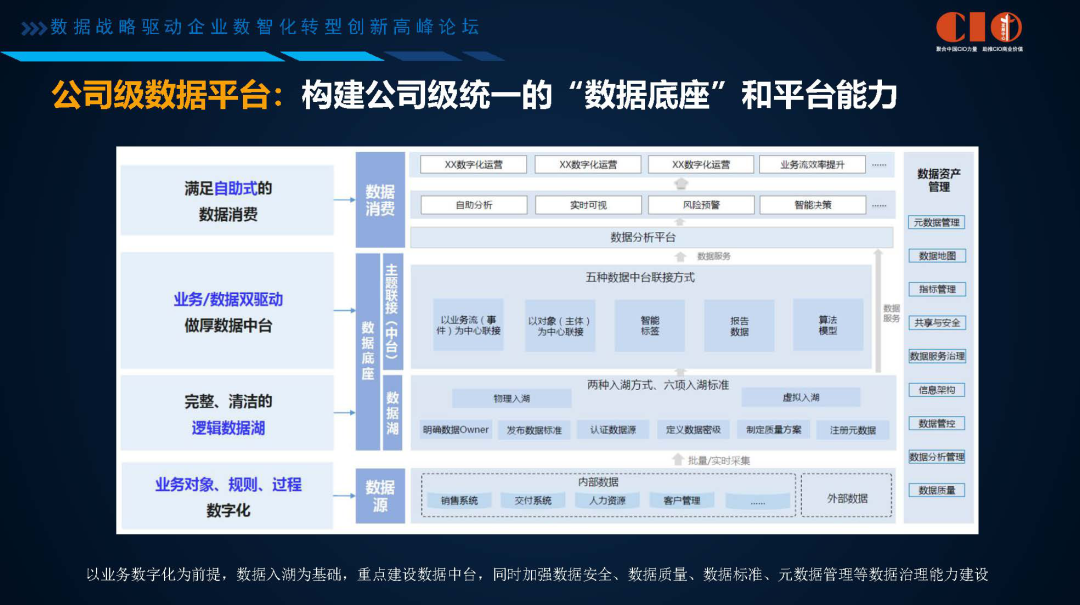1080x605 pixels.
Task: Click the vertical 数据服务 arrow on the panel's right edge
Action: (878, 310)
